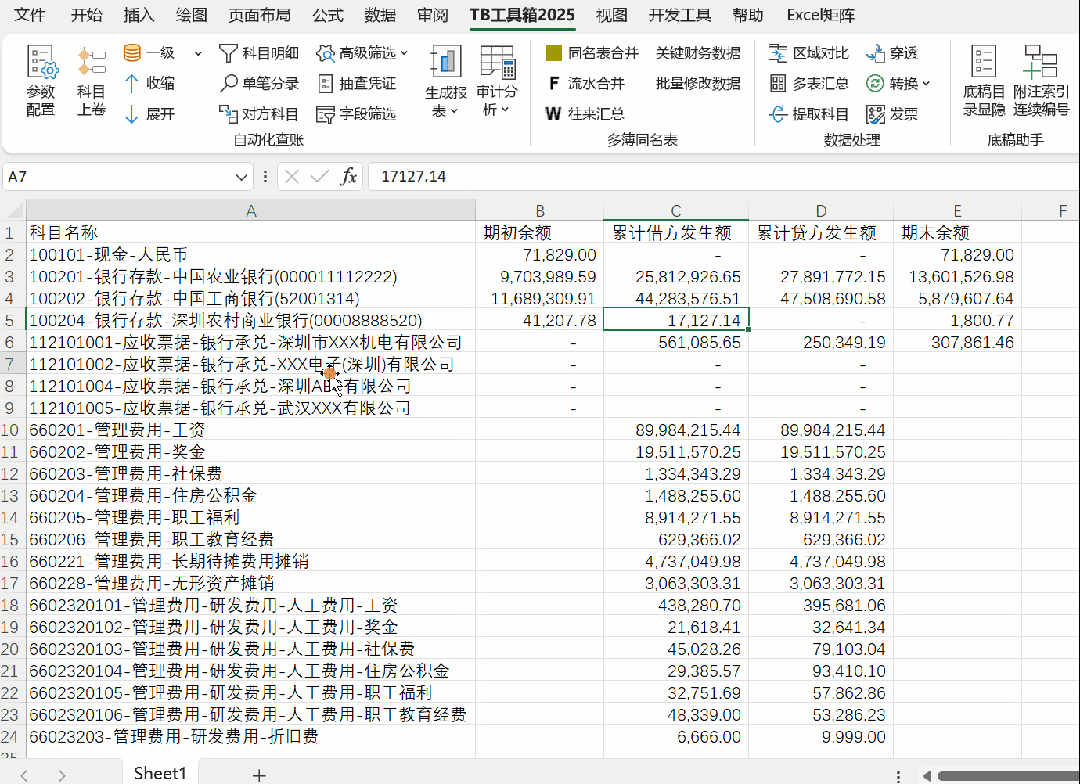
Task: Click 批量修改数据 button
Action: [x=698, y=83]
